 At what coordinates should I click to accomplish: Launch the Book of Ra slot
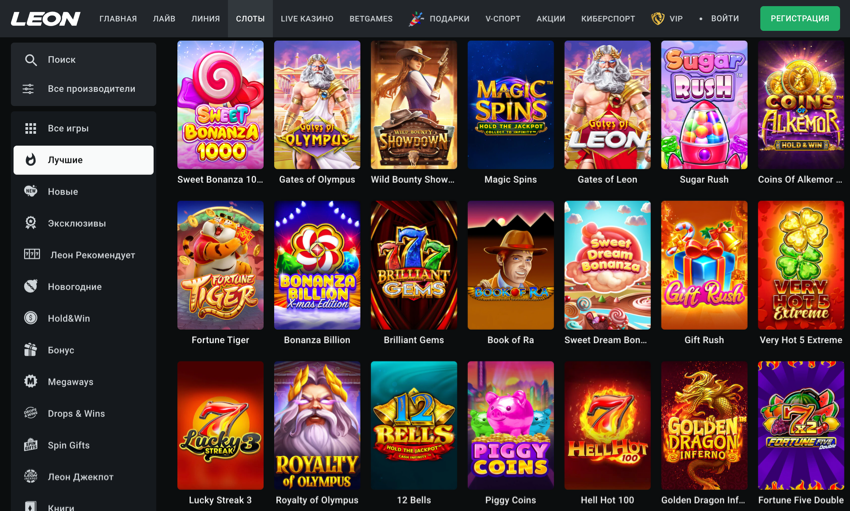point(511,266)
